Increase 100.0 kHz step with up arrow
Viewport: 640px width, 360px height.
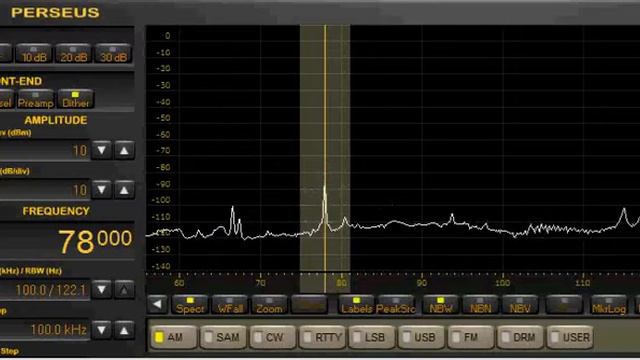(124, 330)
